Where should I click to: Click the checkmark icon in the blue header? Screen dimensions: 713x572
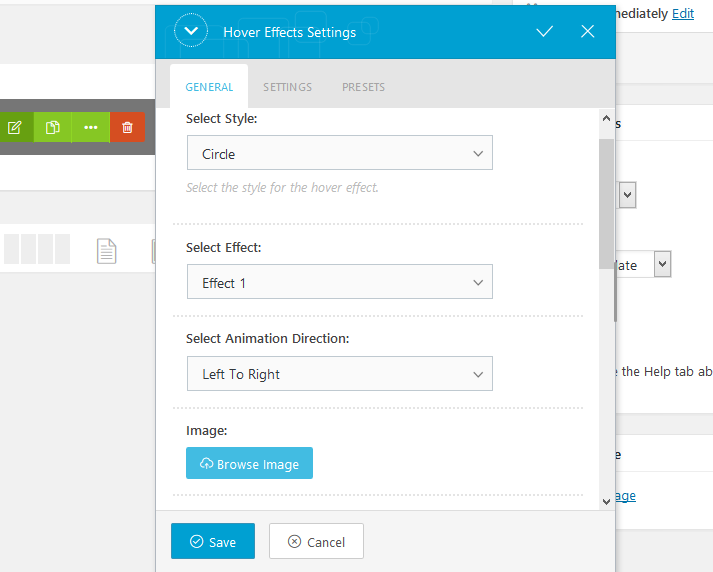click(x=544, y=31)
